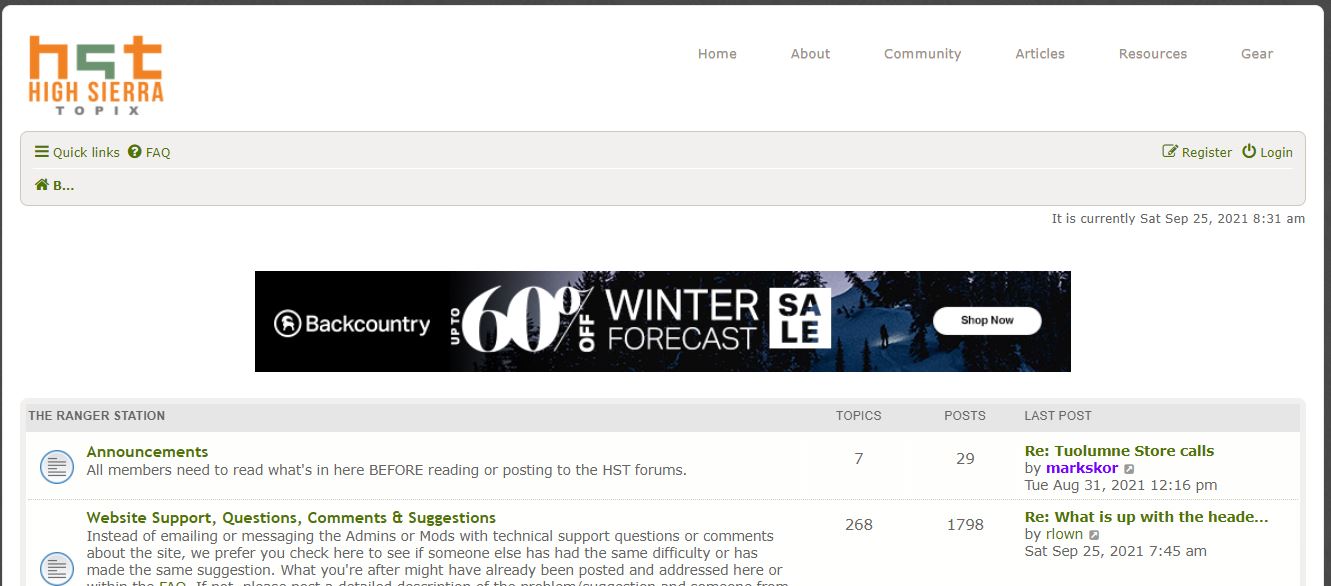Image resolution: width=1331 pixels, height=586 pixels.
Task: Open last post Re: What is up with the heade...
Action: click(x=1146, y=517)
